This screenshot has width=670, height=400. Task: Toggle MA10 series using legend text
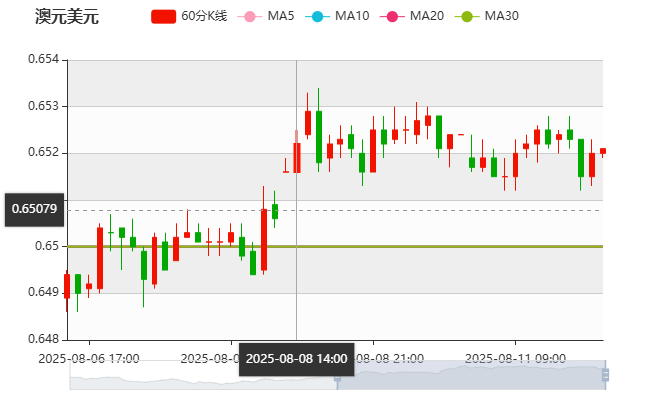coord(352,16)
